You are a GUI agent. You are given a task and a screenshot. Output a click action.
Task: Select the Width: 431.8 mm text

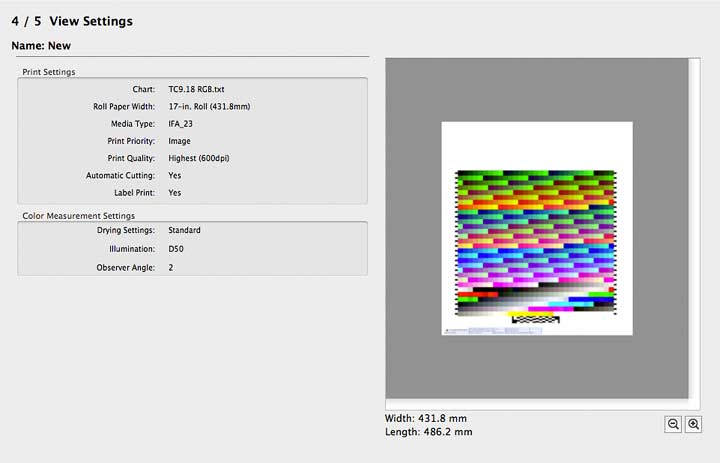coord(426,418)
